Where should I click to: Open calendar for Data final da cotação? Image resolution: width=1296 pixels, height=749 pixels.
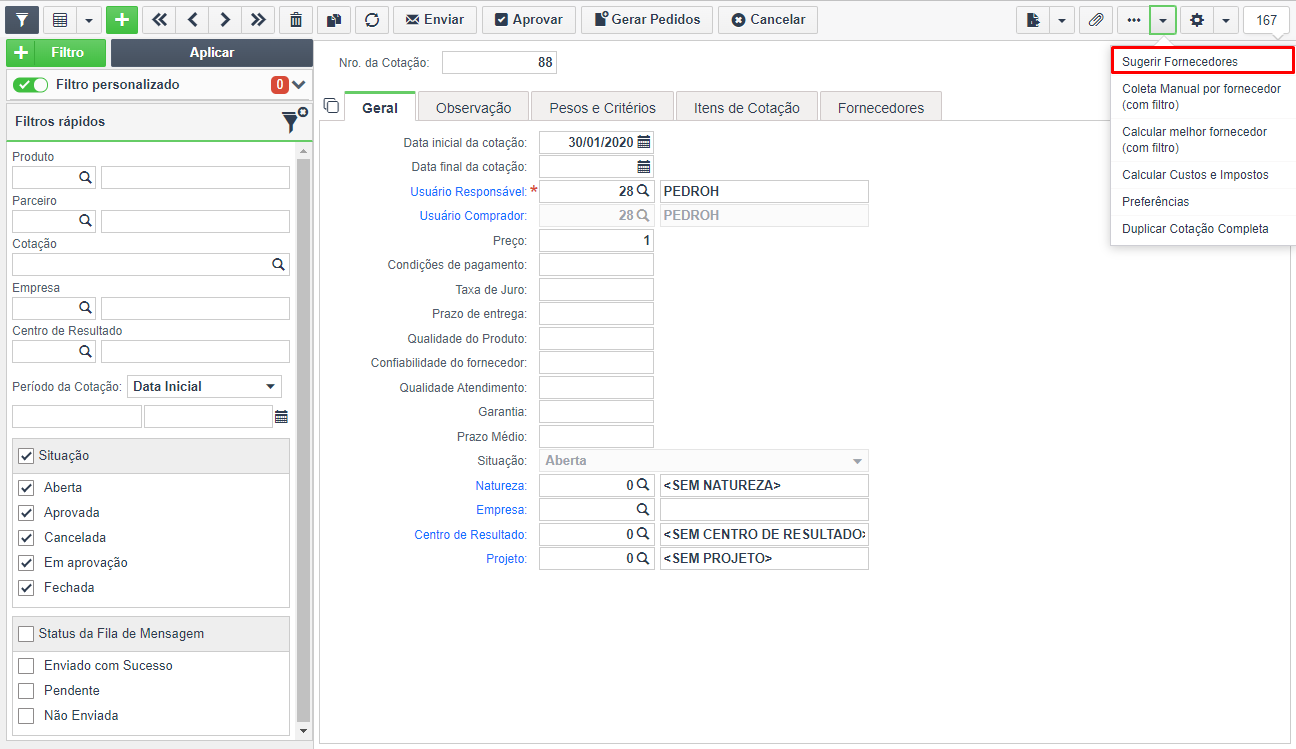click(x=644, y=167)
